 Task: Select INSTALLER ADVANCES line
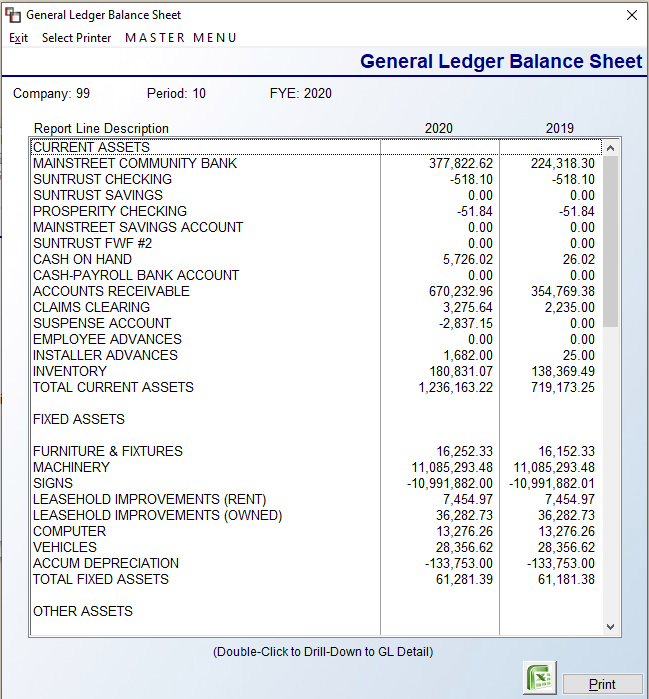tap(316, 355)
